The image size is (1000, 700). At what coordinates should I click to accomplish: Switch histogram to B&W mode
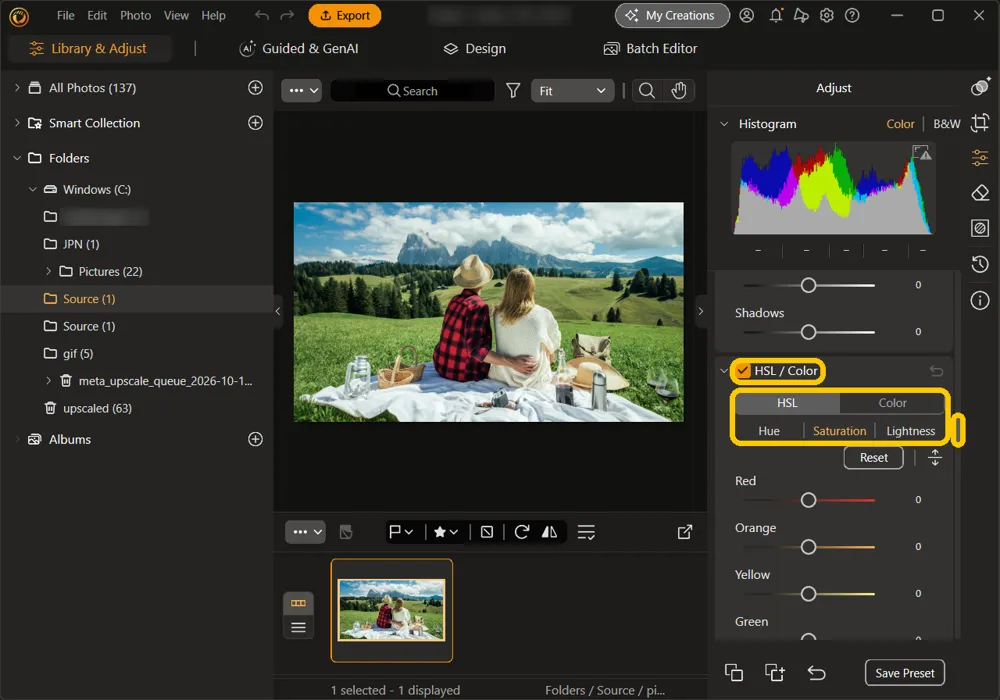click(x=946, y=124)
